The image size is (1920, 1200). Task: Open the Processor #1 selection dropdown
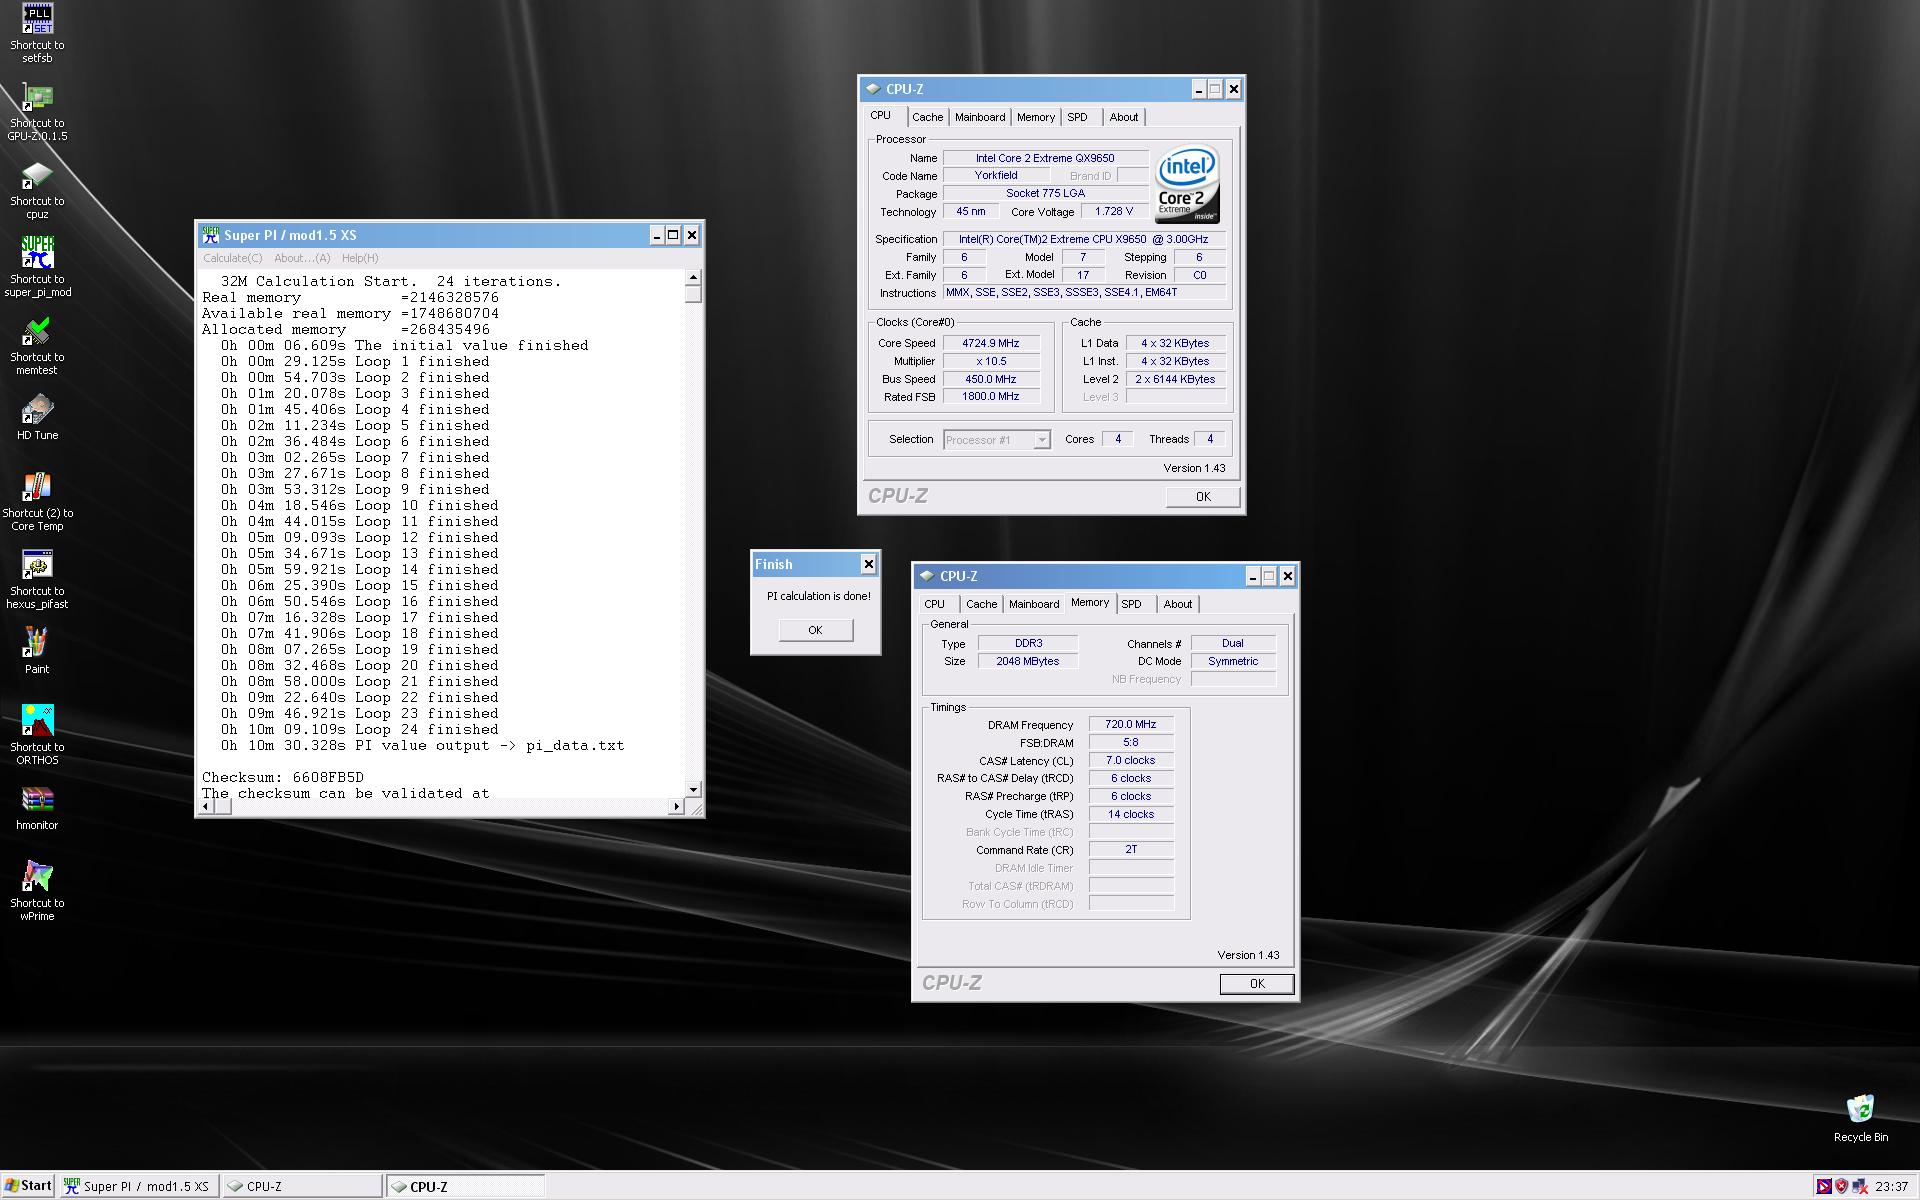(x=1041, y=440)
